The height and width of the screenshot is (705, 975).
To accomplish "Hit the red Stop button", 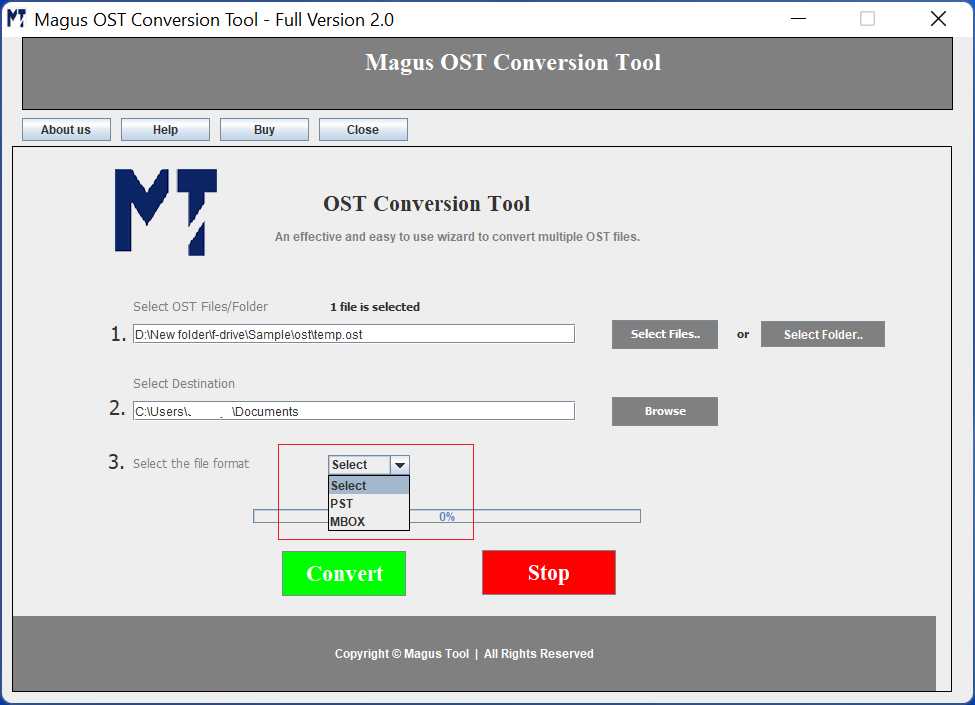I will [548, 573].
